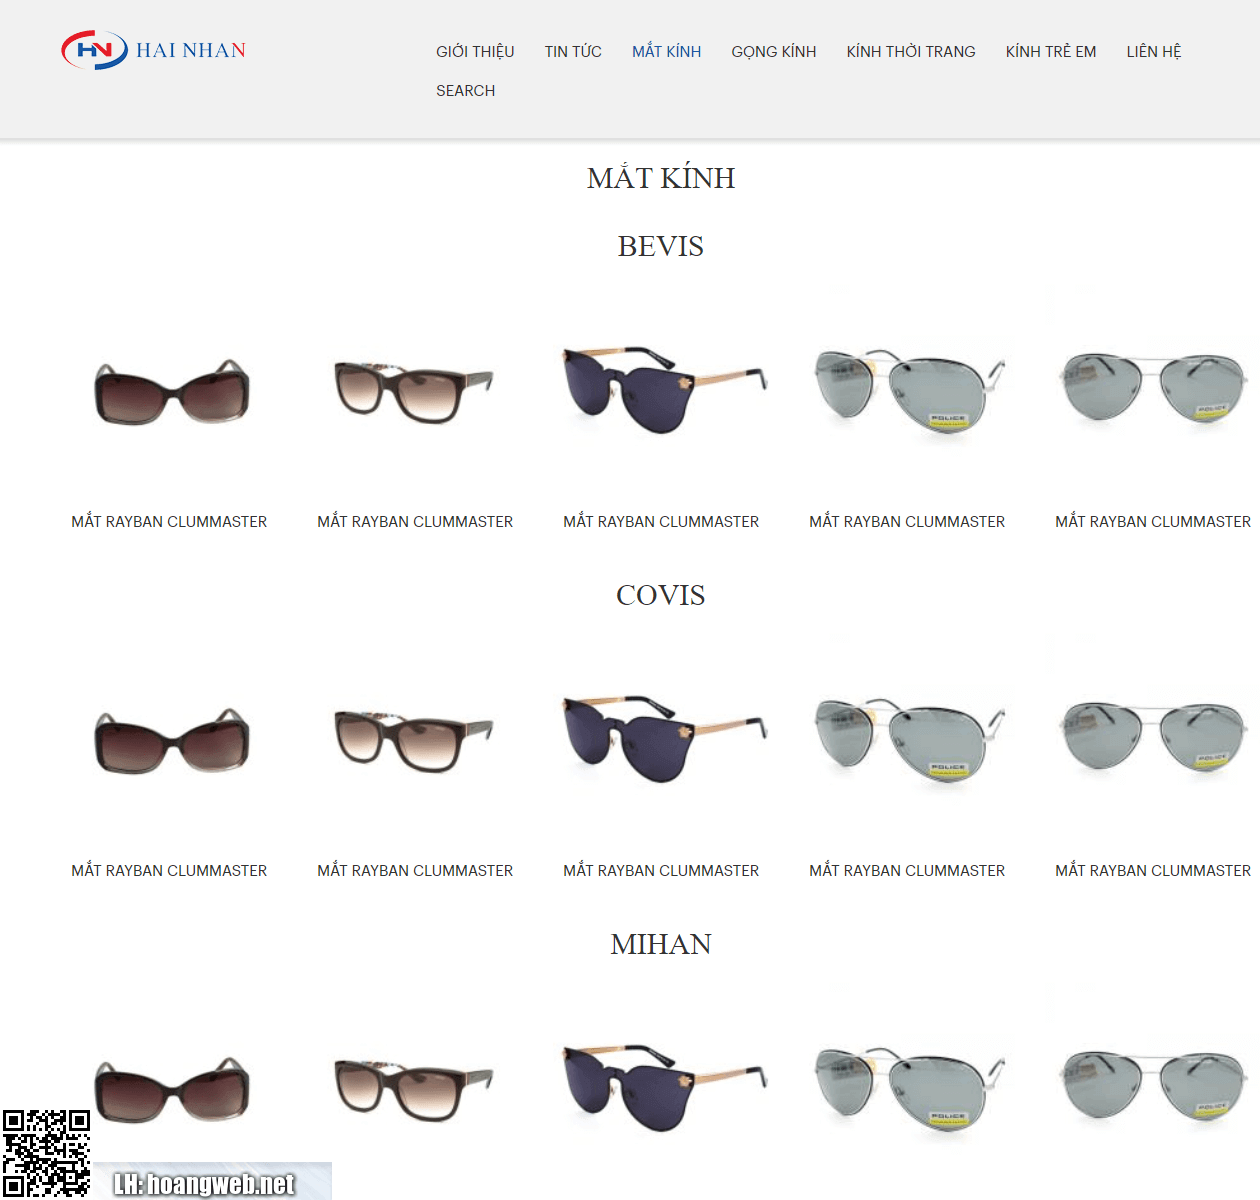Image resolution: width=1260 pixels, height=1200 pixels.
Task: Open last Police aviator in COVIS row
Action: tap(1153, 737)
